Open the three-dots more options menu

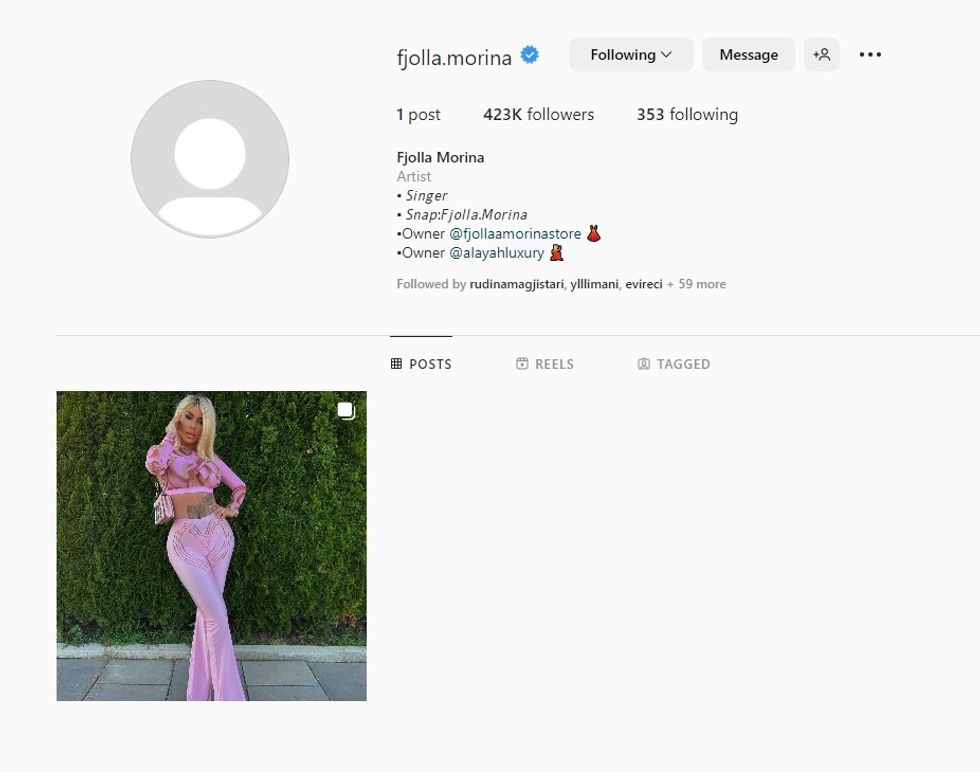pos(870,54)
